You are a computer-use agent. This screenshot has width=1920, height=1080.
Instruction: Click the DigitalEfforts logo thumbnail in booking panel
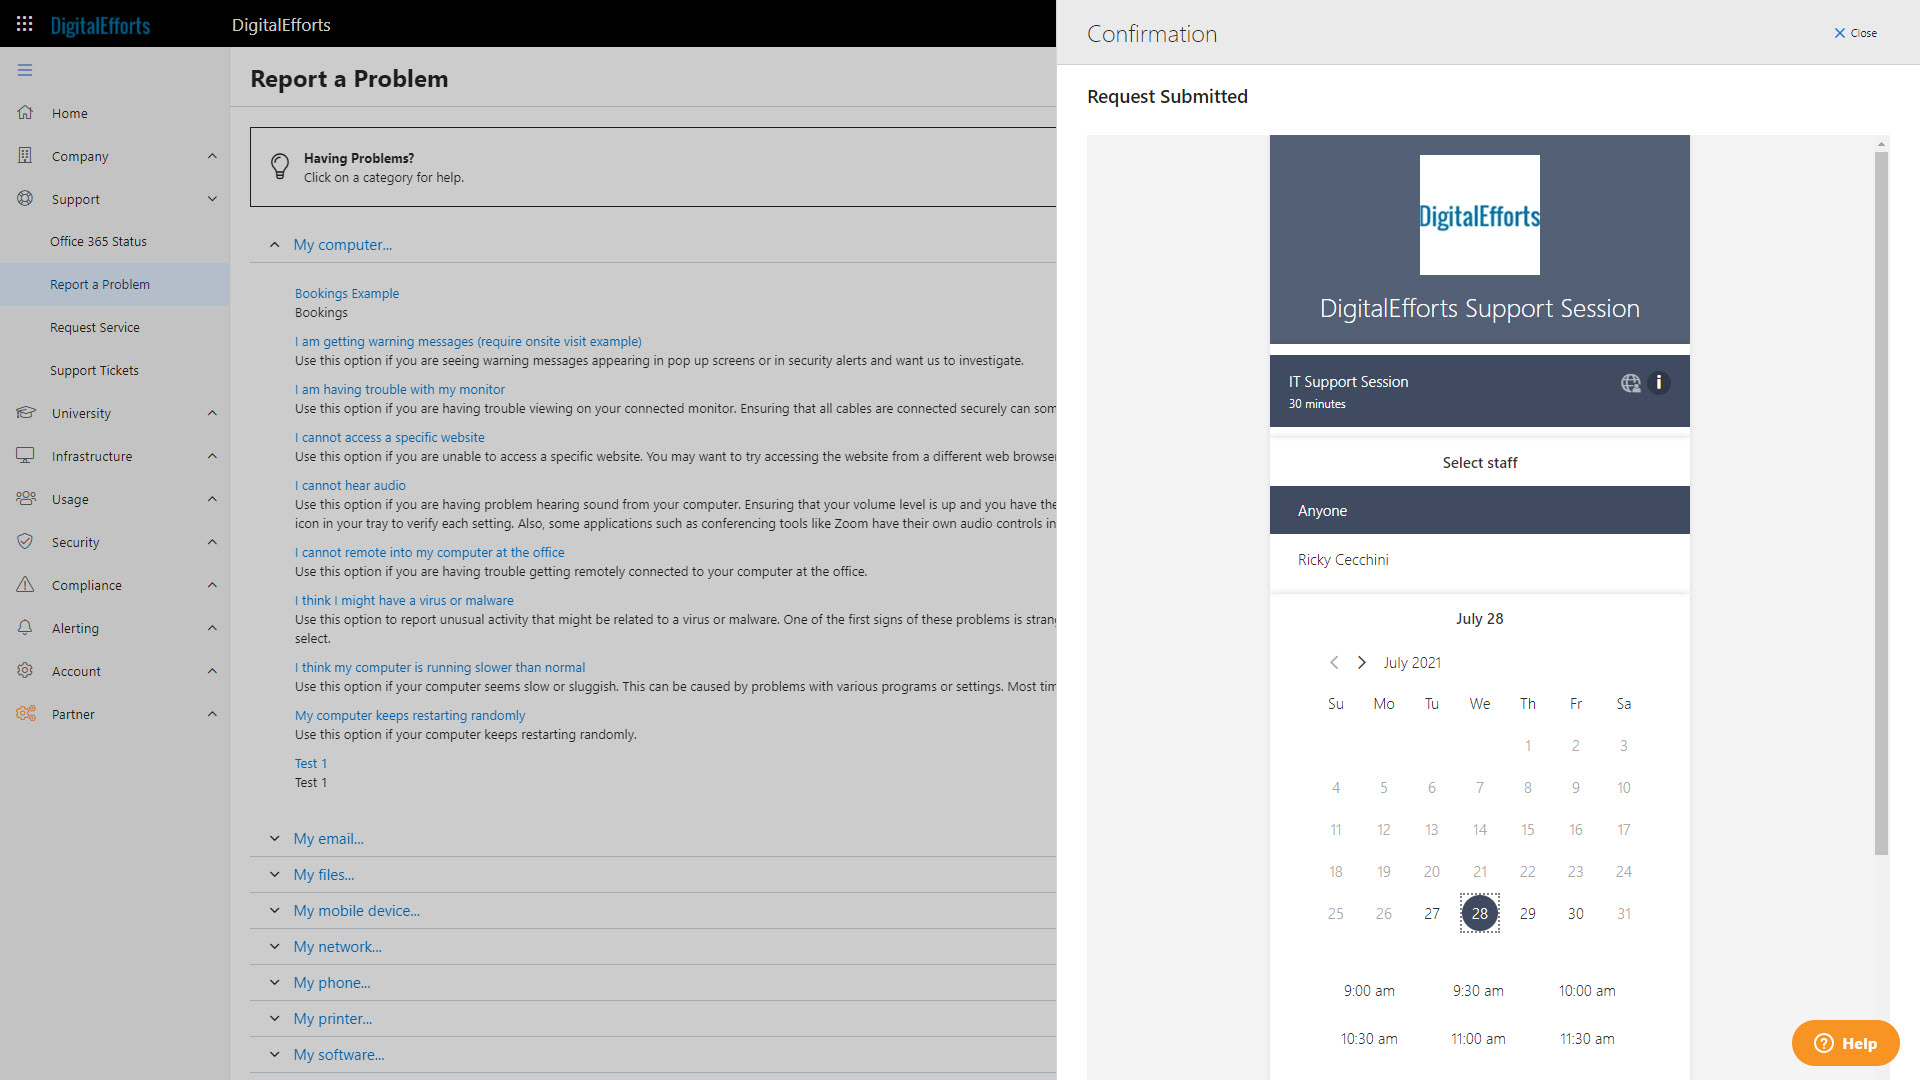click(x=1480, y=215)
